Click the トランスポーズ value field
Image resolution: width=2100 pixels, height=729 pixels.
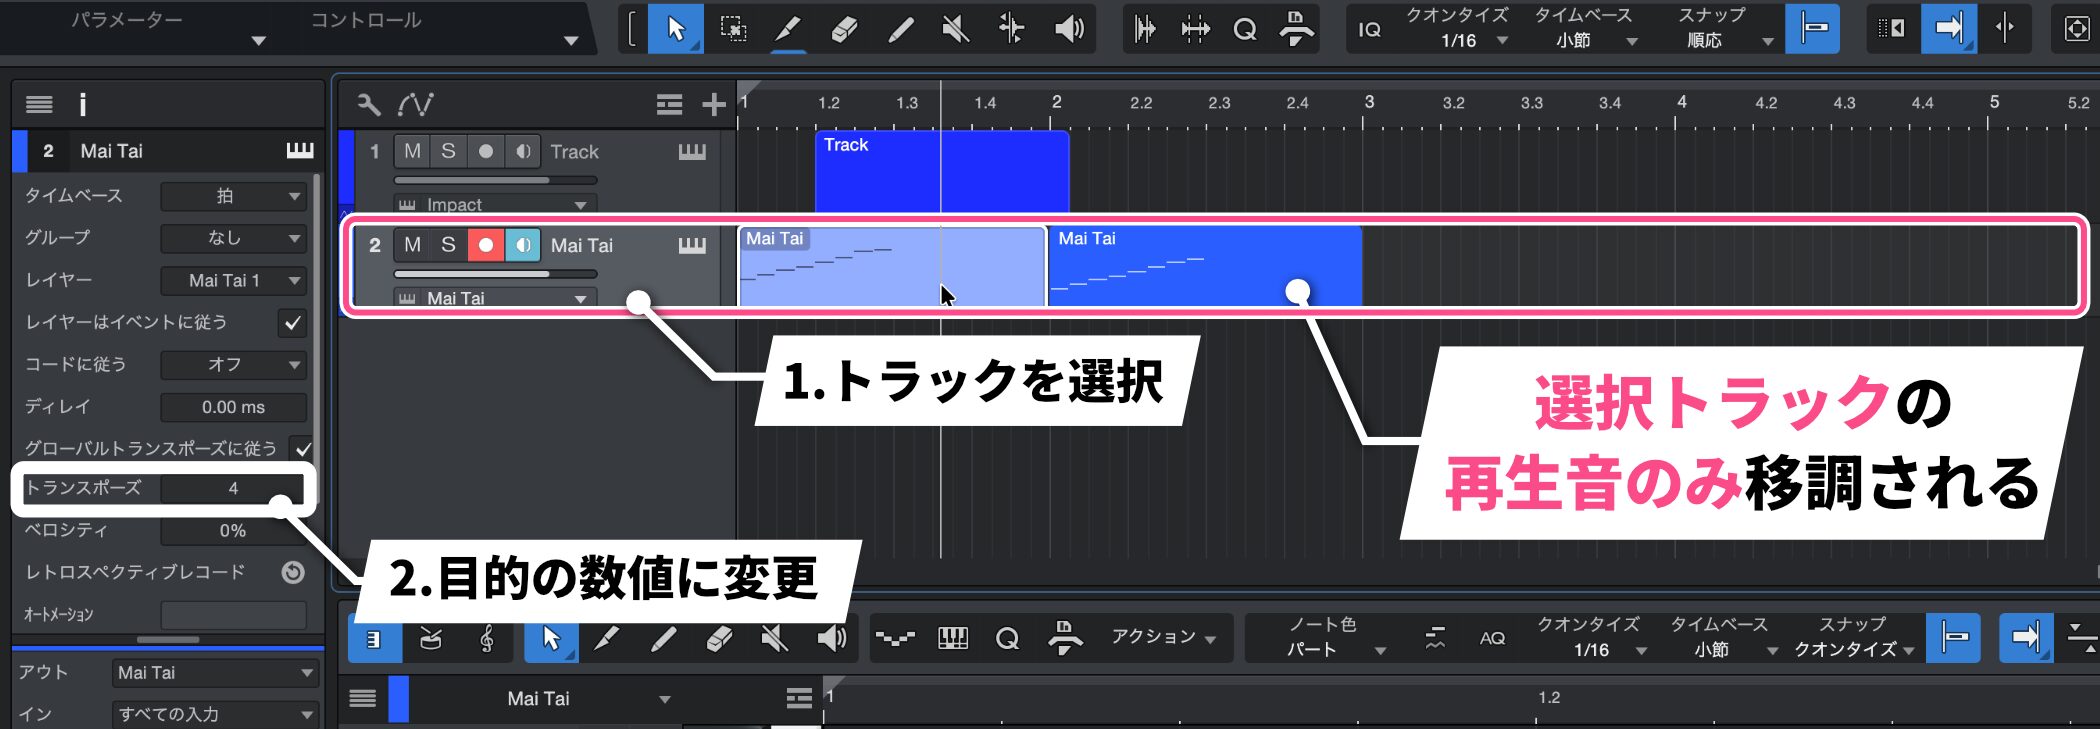233,488
